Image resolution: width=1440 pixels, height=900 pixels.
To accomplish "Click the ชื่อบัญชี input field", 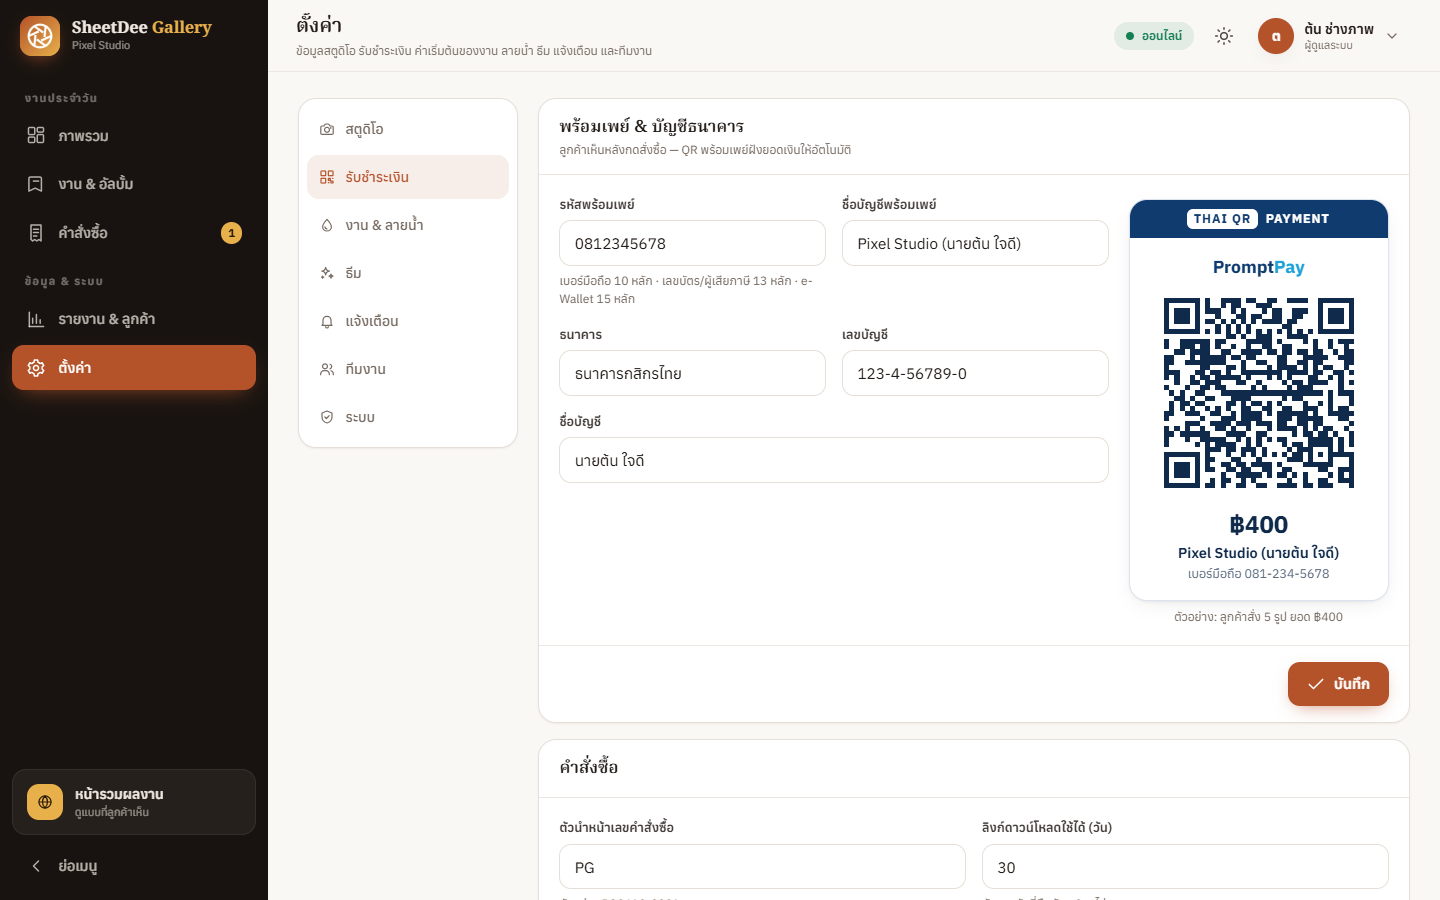I will click(x=834, y=460).
